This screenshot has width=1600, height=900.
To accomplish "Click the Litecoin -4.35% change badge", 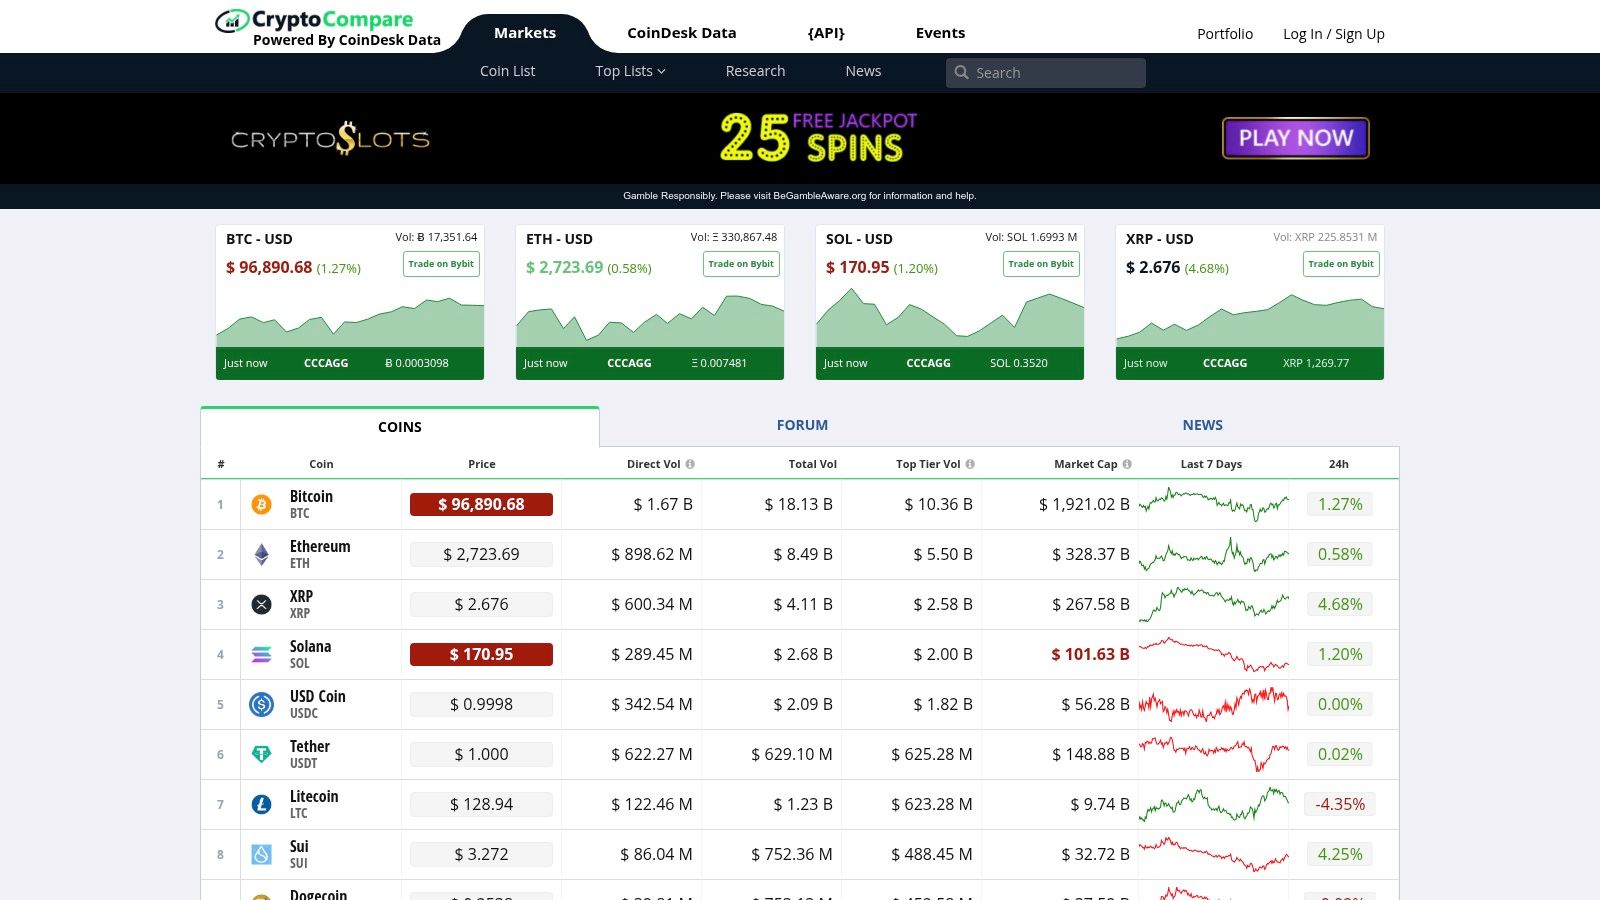I will [1340, 805].
